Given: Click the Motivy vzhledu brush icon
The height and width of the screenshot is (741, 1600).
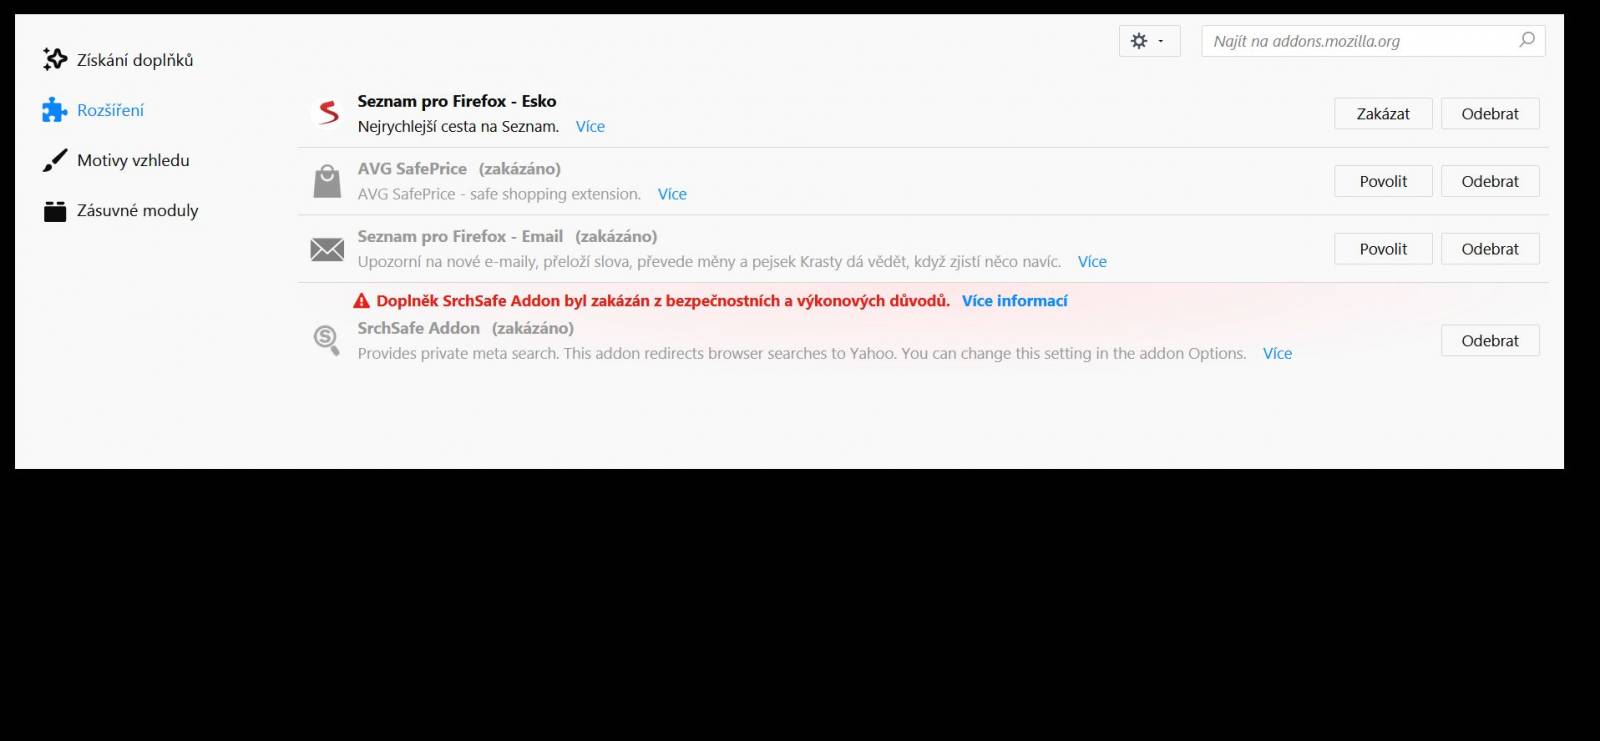Looking at the screenshot, I should (55, 160).
